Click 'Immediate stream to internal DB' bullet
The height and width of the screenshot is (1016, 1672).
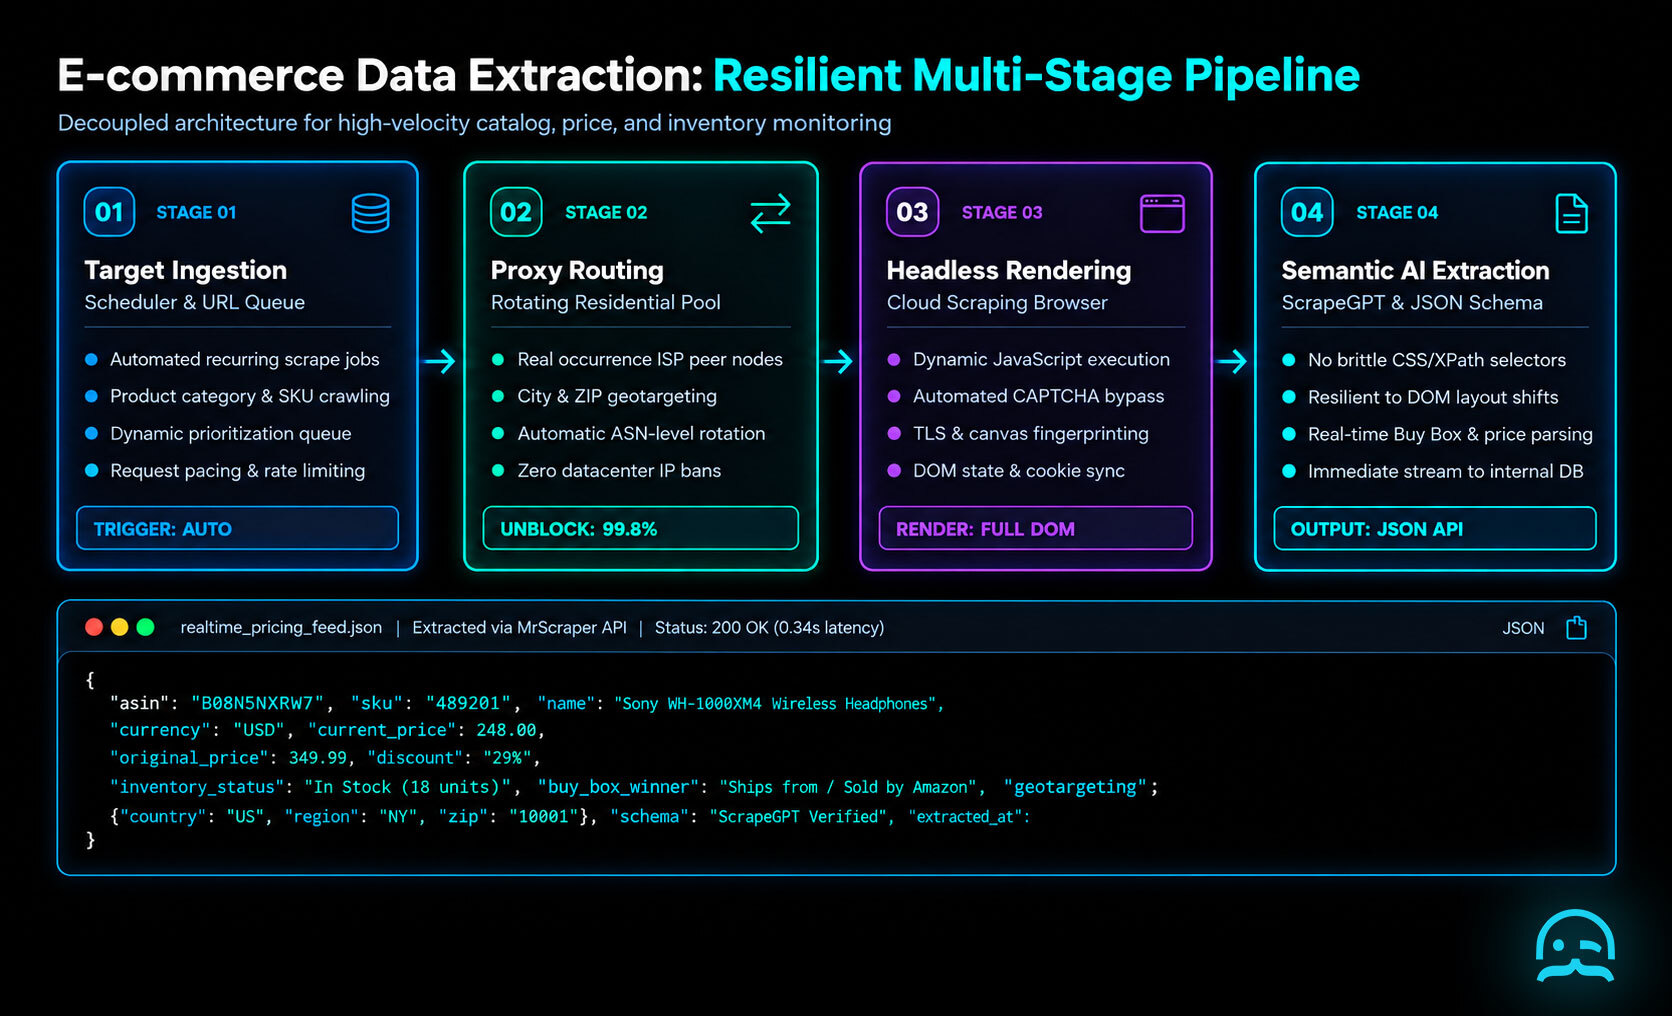1445,471
